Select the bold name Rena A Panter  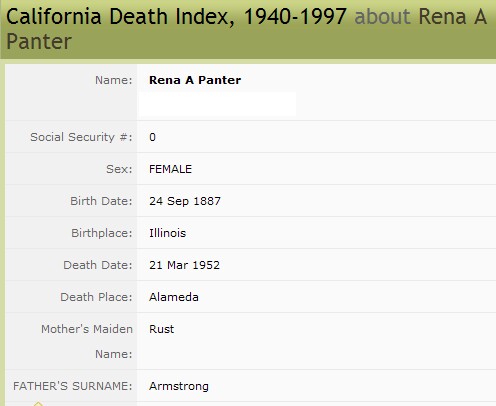[x=195, y=80]
